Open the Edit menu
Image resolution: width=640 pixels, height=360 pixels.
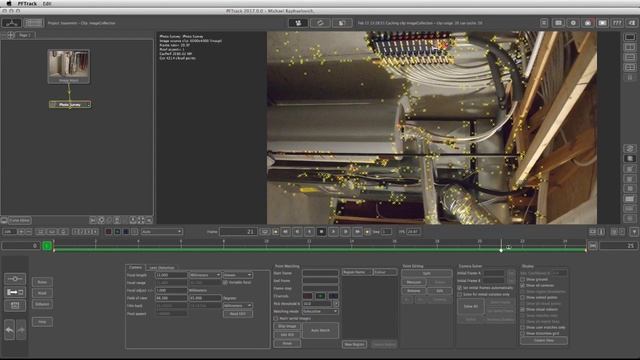coord(47,3)
